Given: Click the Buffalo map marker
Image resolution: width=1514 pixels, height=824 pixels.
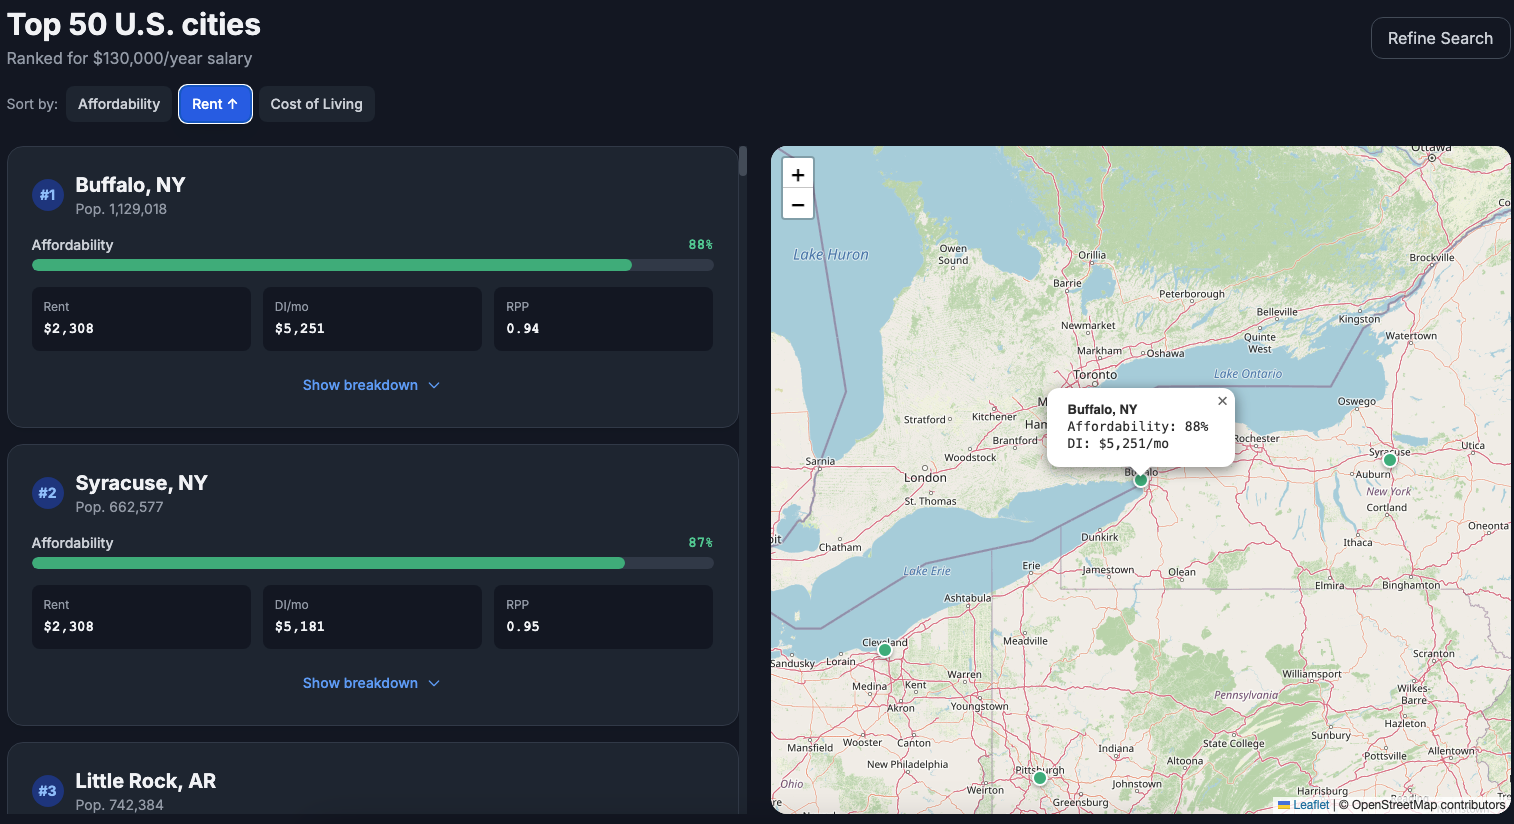Looking at the screenshot, I should pyautogui.click(x=1141, y=480).
